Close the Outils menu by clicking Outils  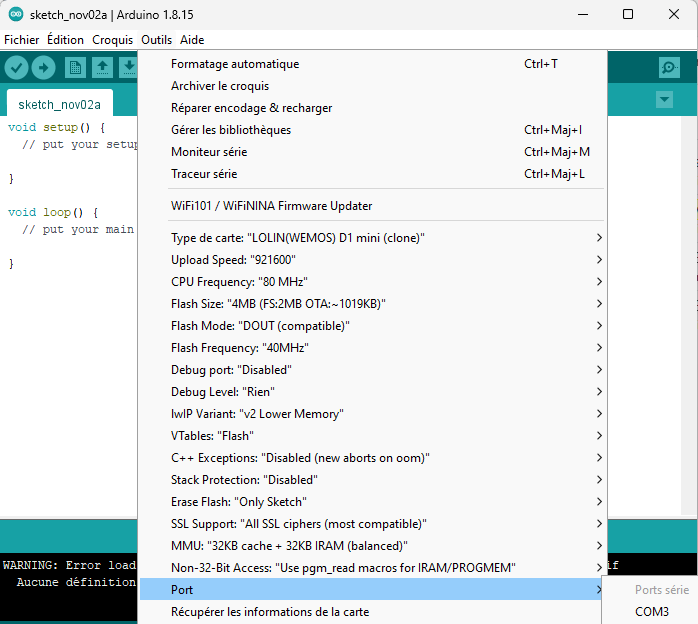click(x=156, y=40)
